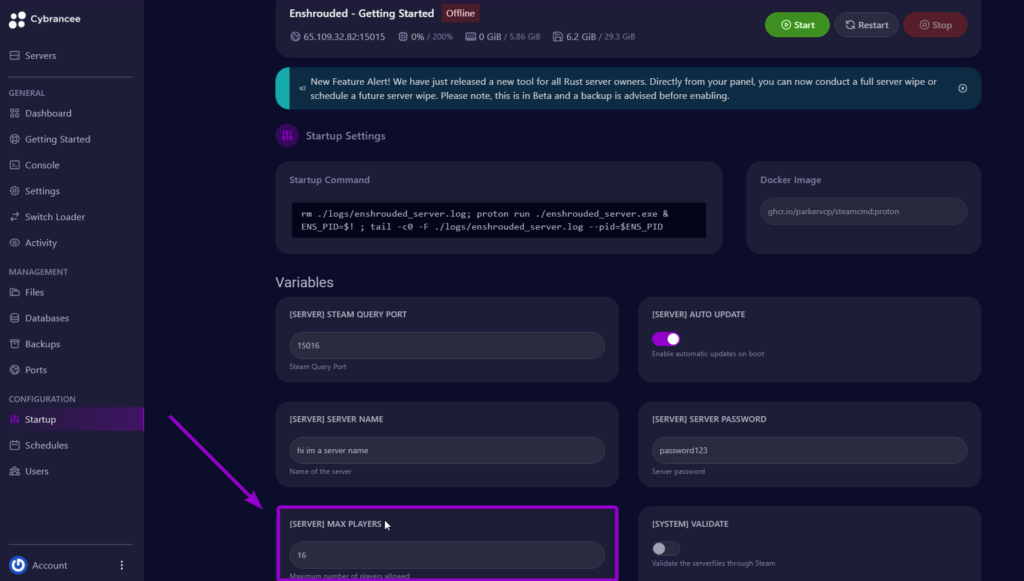This screenshot has height=581, width=1024.
Task: Open Settings in General section
Action: [42, 191]
